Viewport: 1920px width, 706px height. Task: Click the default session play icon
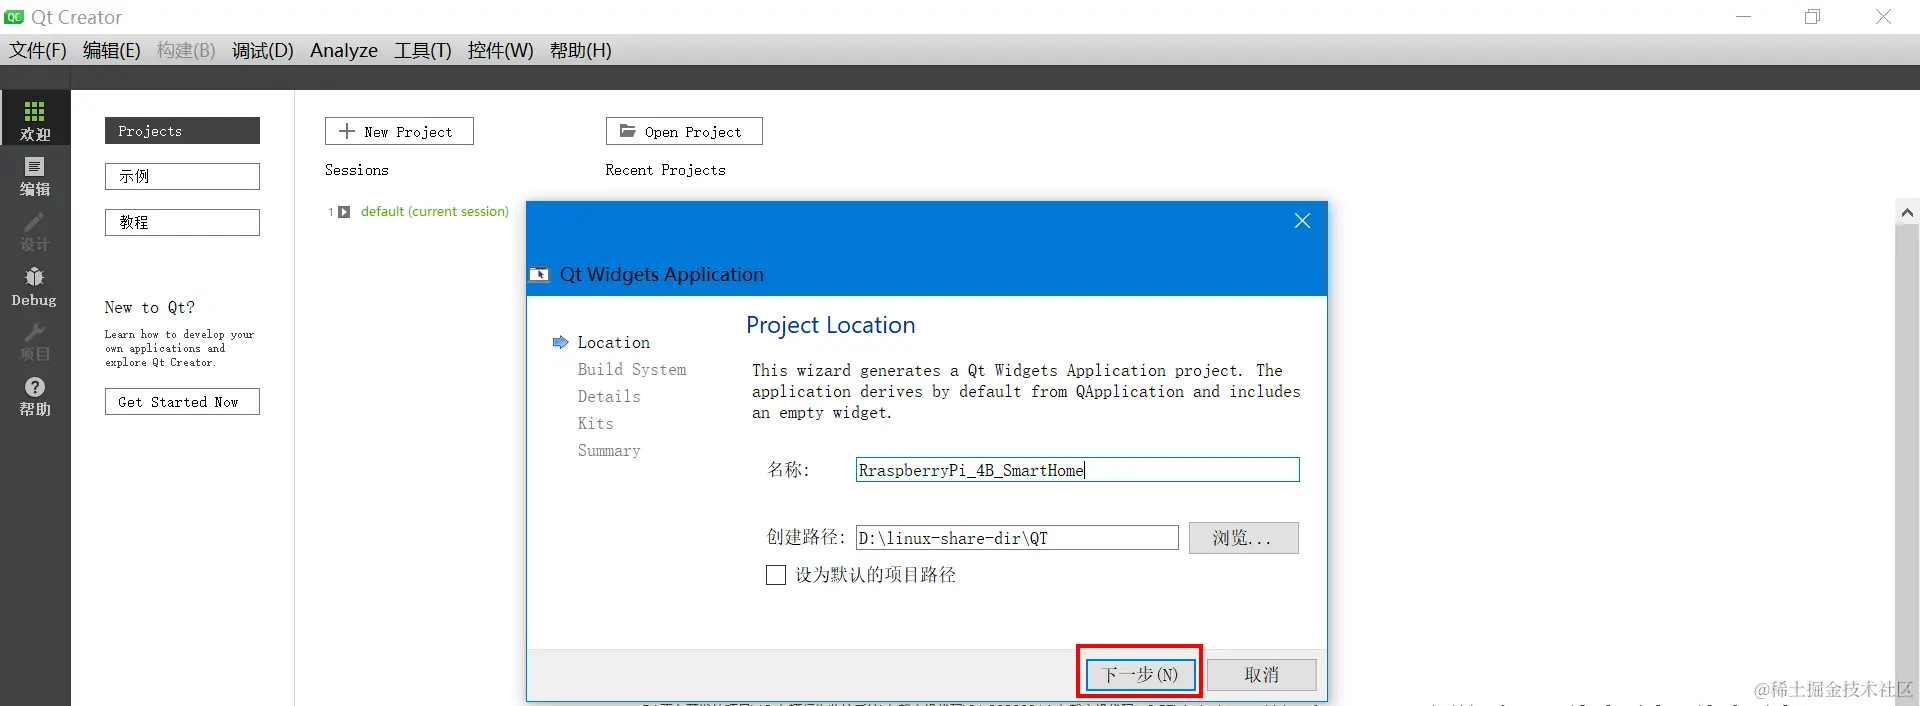tap(344, 212)
